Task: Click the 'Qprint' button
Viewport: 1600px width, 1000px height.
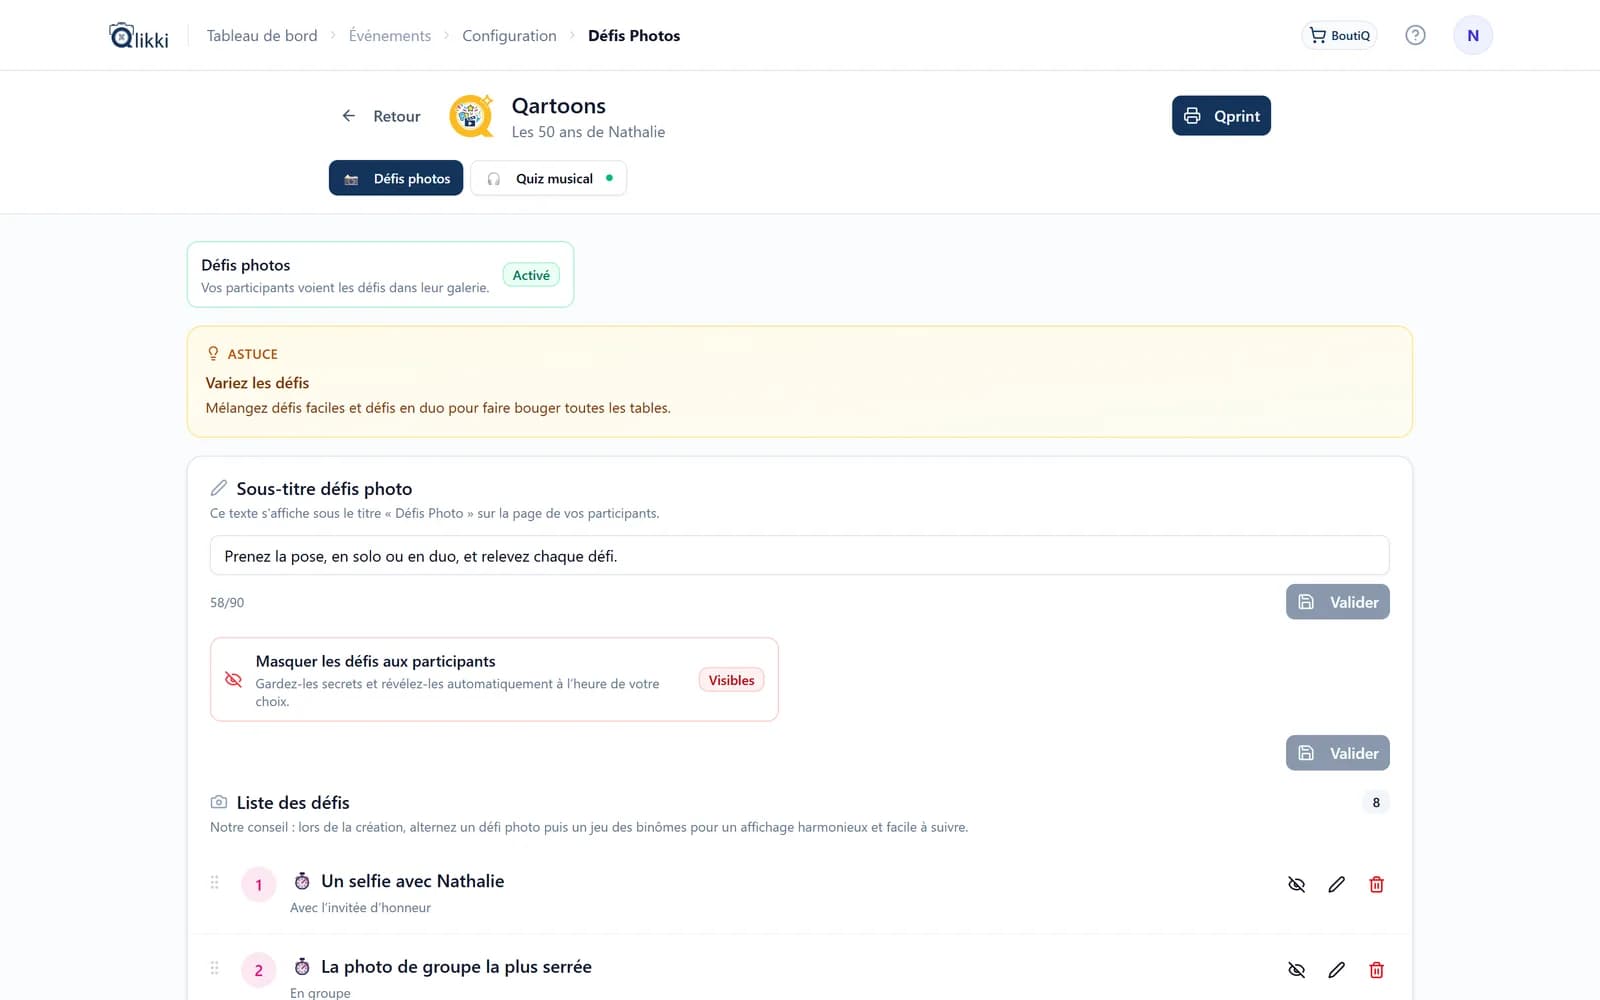Action: click(x=1221, y=116)
